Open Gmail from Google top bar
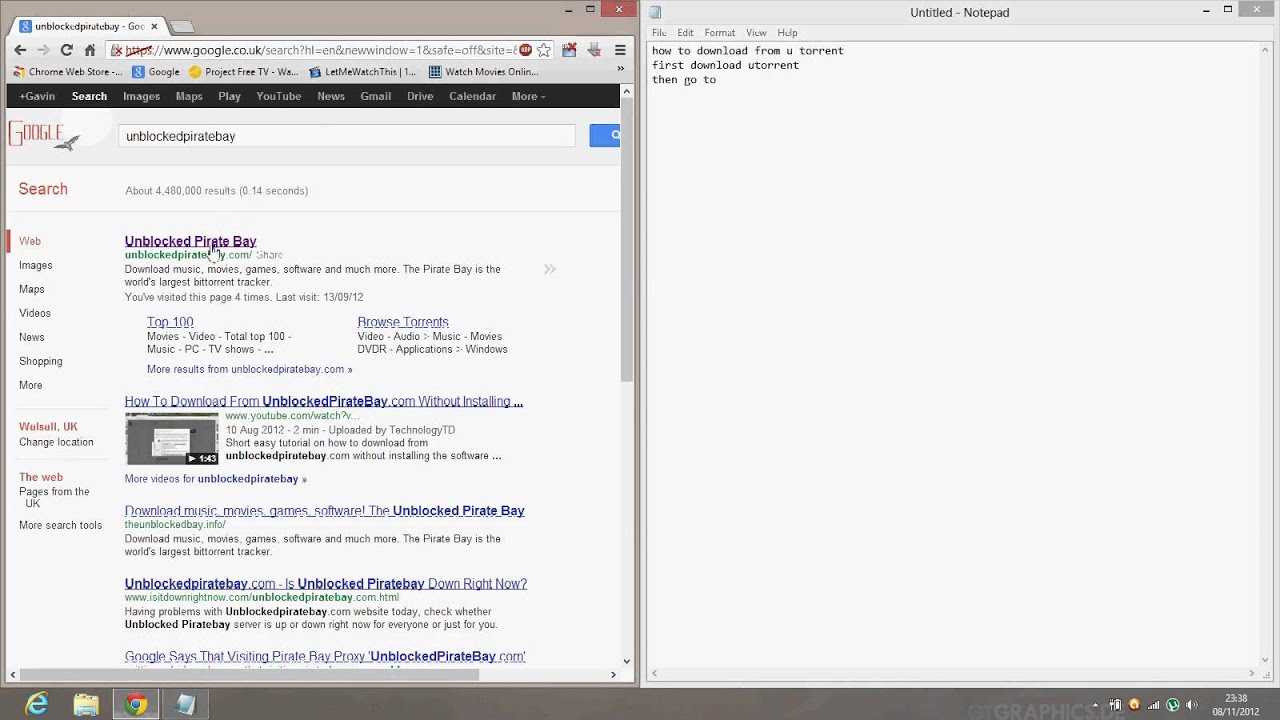Screen dimensions: 1280x720 [375, 96]
